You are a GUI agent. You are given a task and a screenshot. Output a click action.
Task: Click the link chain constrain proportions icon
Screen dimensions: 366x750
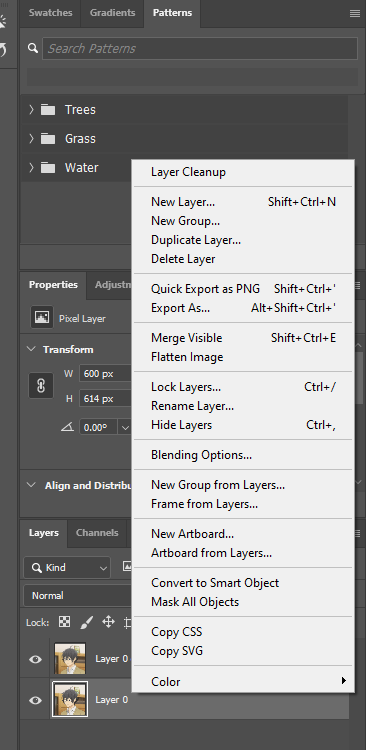tap(41, 386)
